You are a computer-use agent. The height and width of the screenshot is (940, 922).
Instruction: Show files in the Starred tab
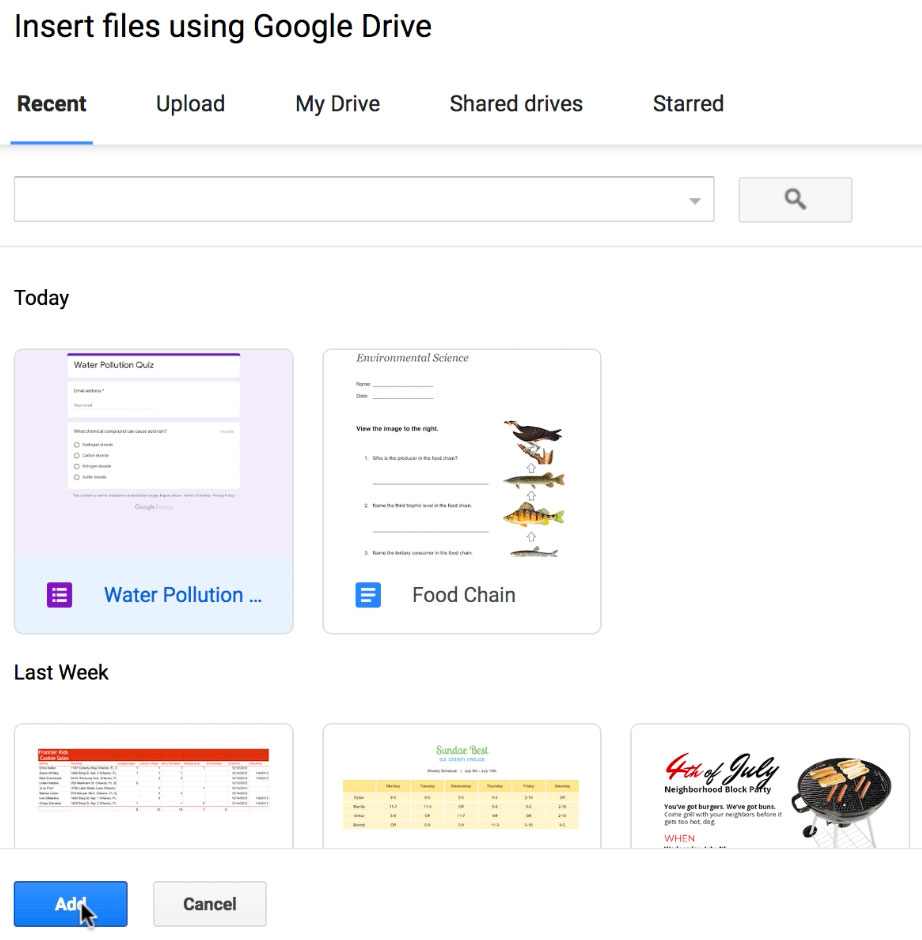point(688,104)
